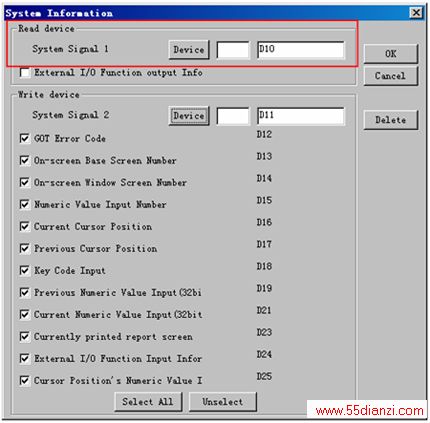Click Device button for System Signal 1
Screen dimensions: 430x423
189,50
